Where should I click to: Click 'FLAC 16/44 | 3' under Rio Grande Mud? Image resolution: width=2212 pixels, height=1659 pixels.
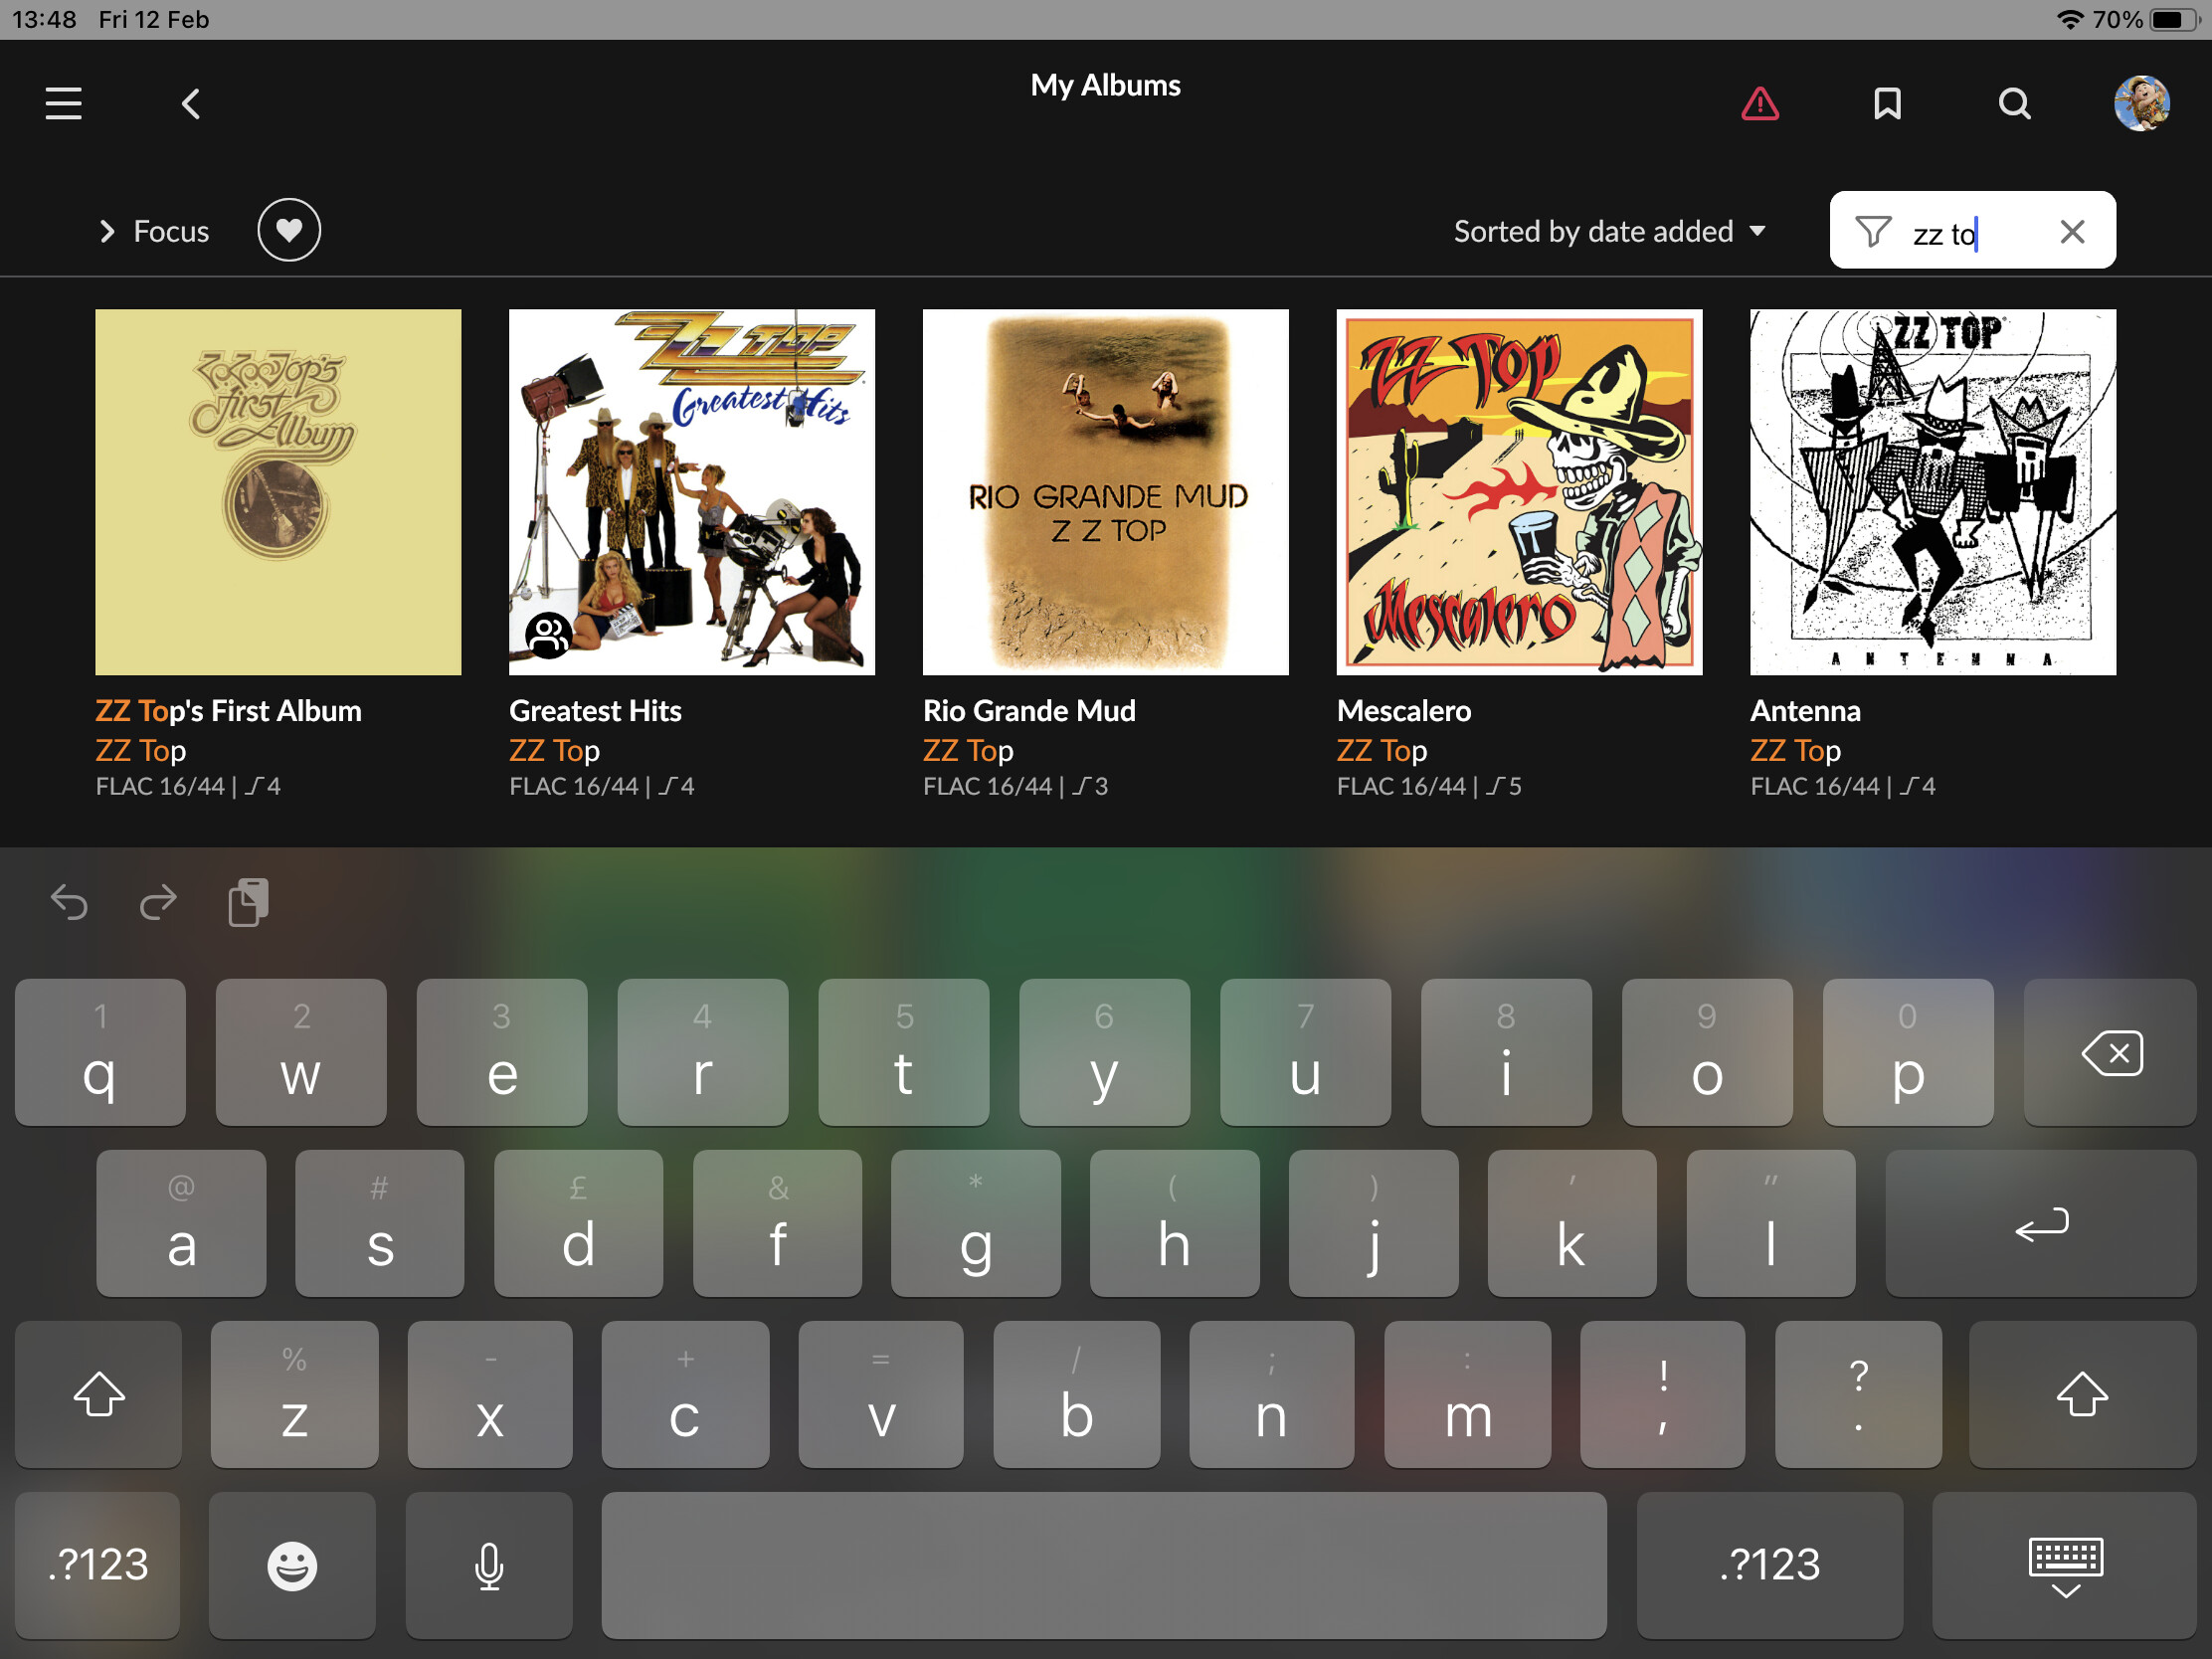tap(1015, 786)
